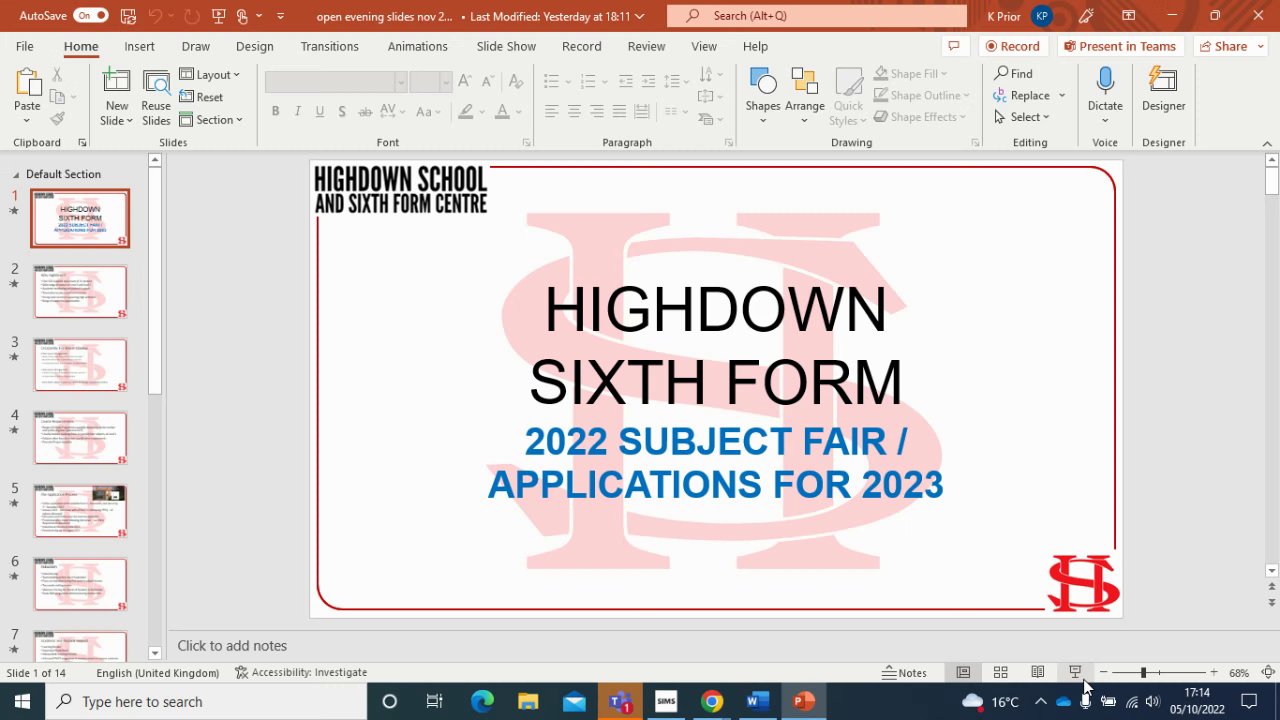The width and height of the screenshot is (1280, 720).
Task: Click the Find button
Action: point(1014,74)
